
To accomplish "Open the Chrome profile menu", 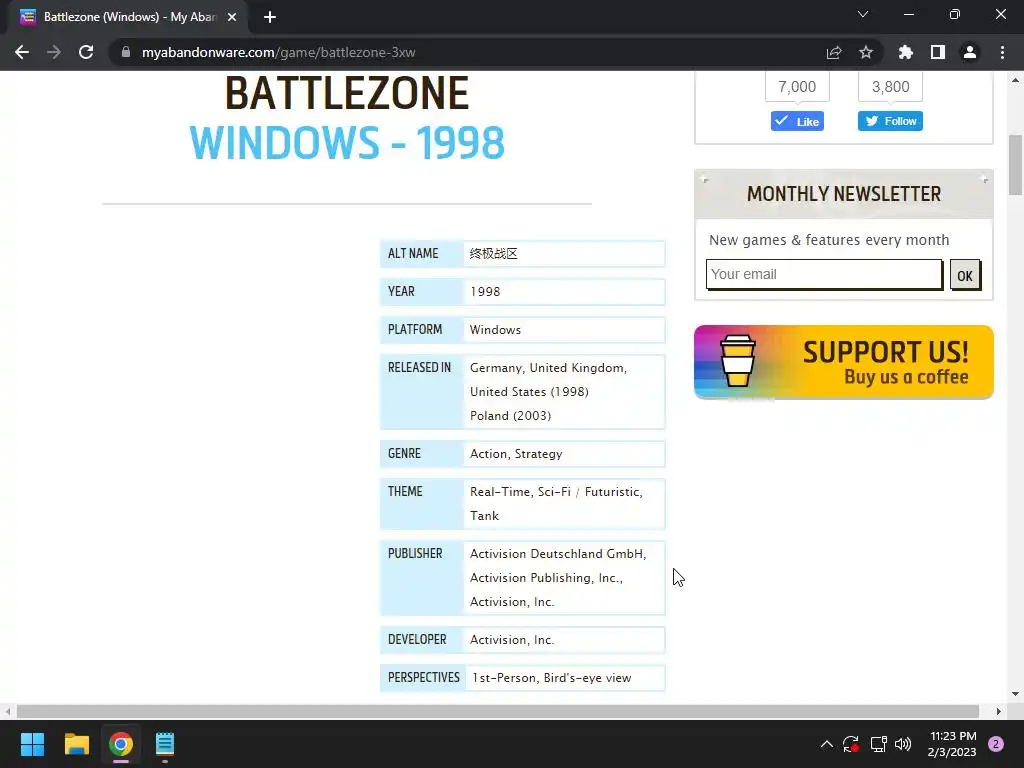I will click(x=970, y=52).
